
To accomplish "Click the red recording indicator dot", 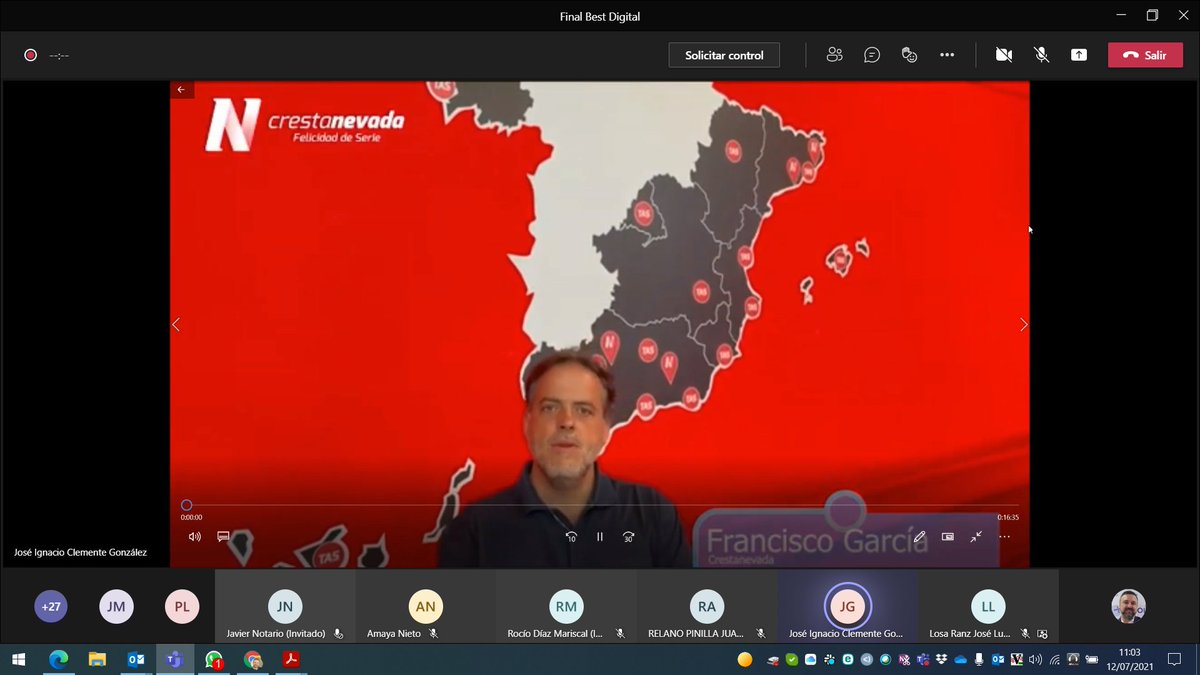I will [30, 55].
